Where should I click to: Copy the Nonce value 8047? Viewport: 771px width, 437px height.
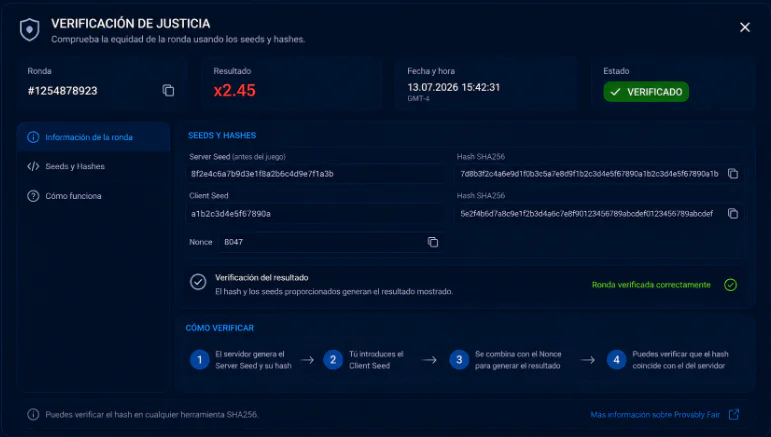(x=433, y=242)
